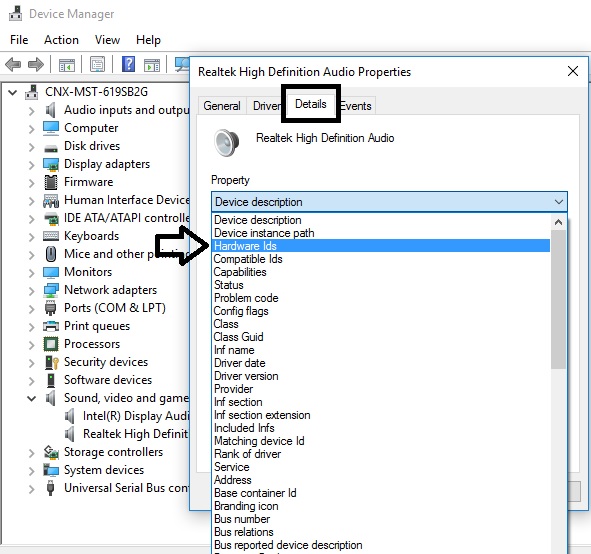Click the System devices folder icon
Viewport: 591px width, 554px height.
51,470
